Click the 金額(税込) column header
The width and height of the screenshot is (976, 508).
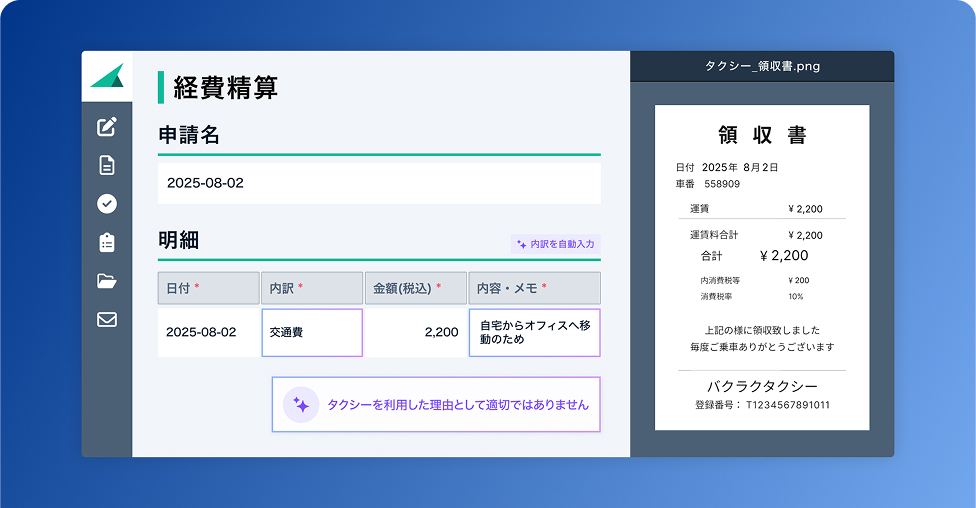coord(415,288)
